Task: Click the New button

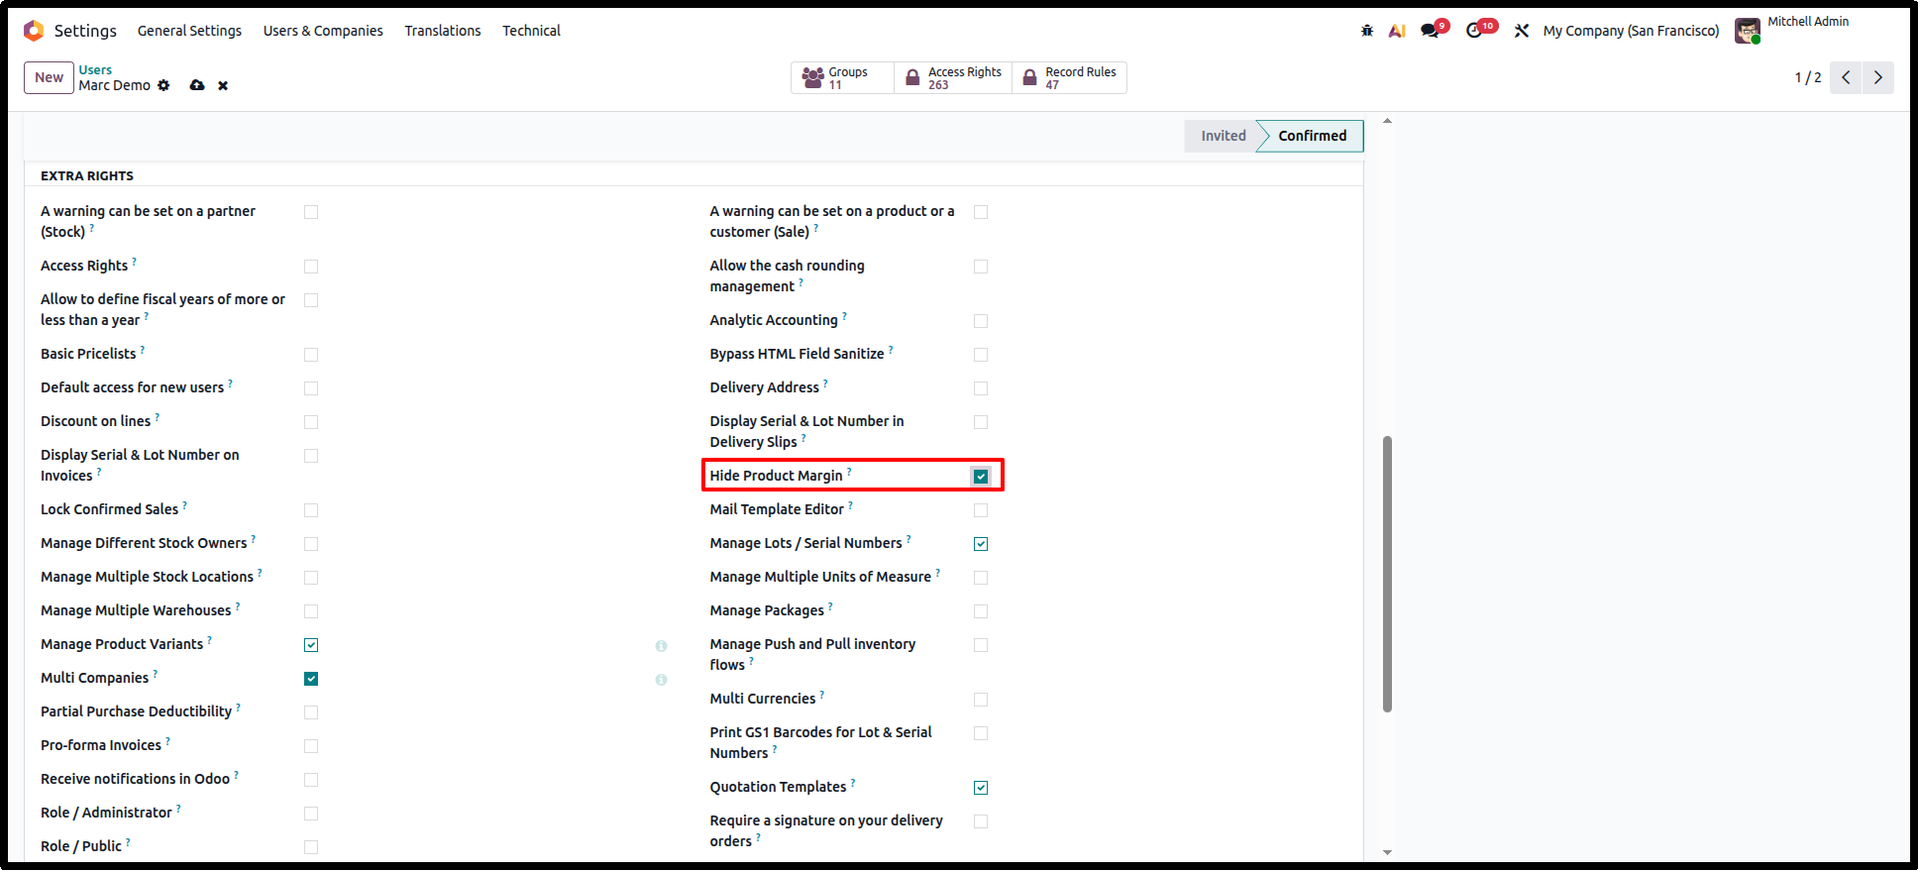Action: (x=49, y=77)
